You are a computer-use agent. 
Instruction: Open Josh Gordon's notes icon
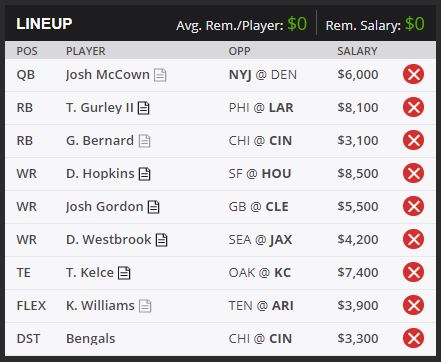154,207
